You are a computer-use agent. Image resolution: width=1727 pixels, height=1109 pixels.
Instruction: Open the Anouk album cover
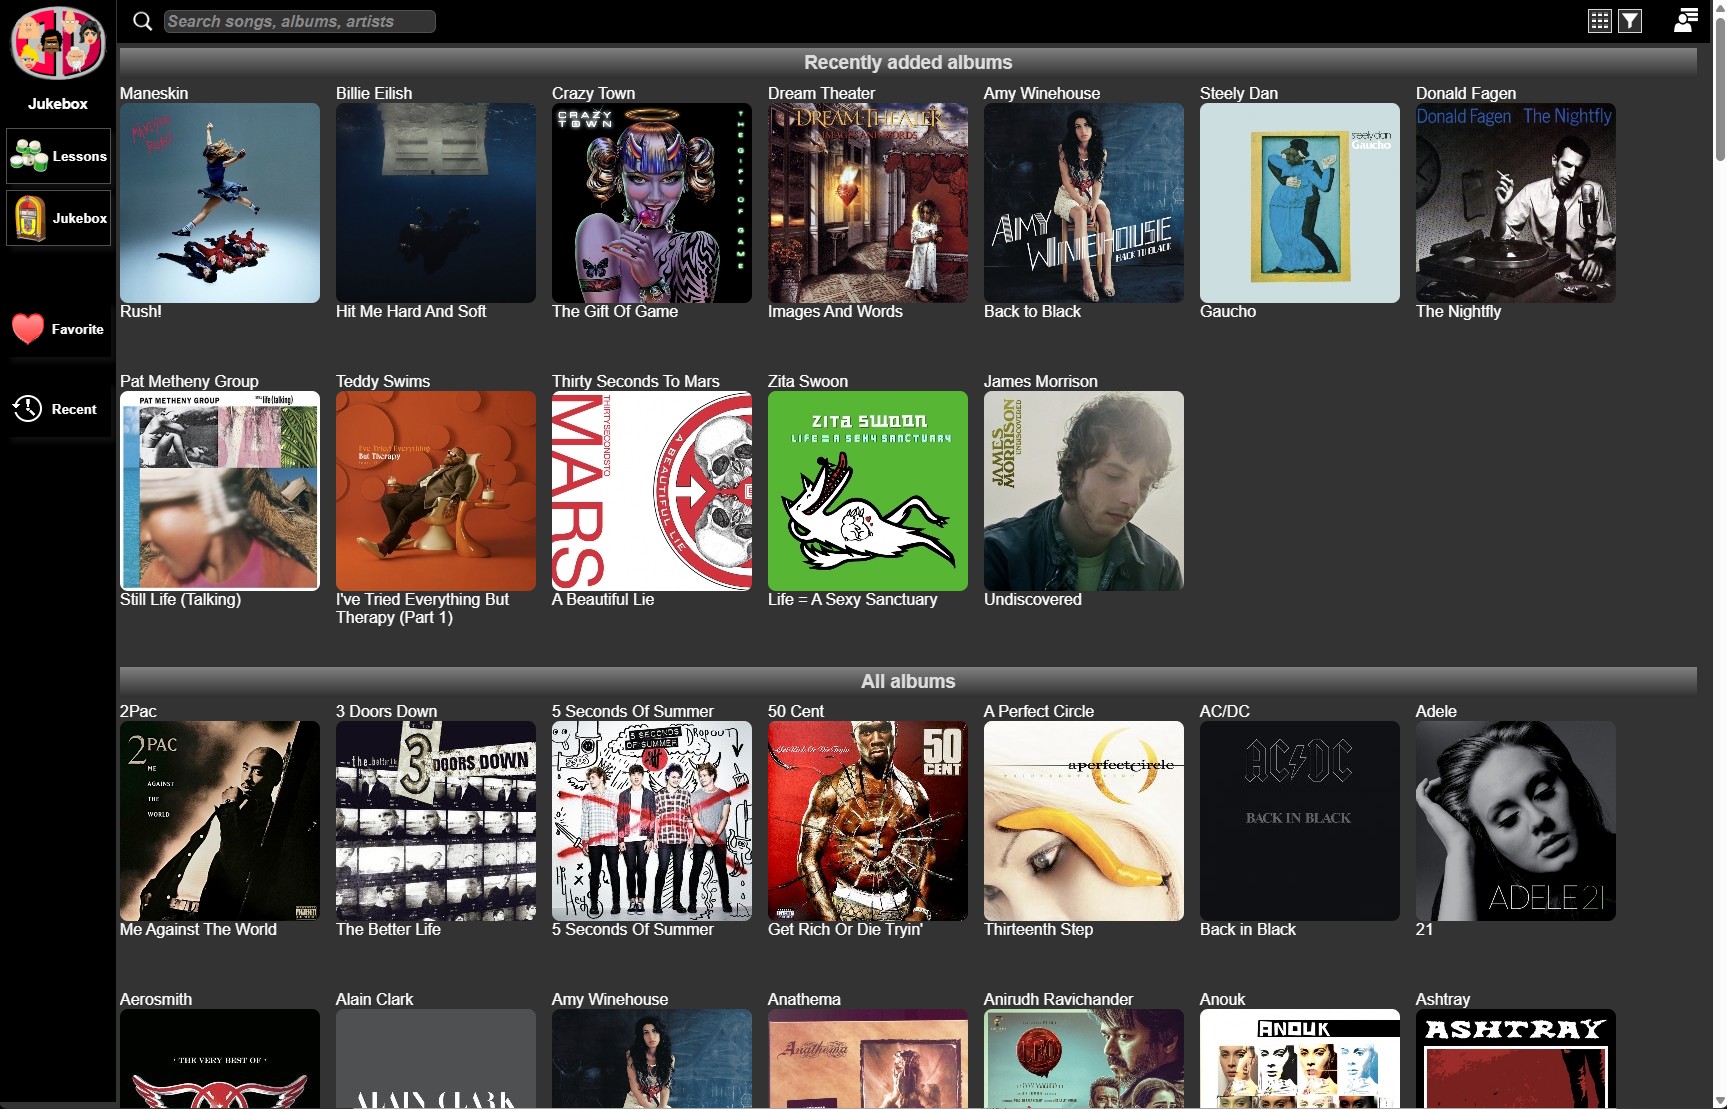coord(1300,1058)
